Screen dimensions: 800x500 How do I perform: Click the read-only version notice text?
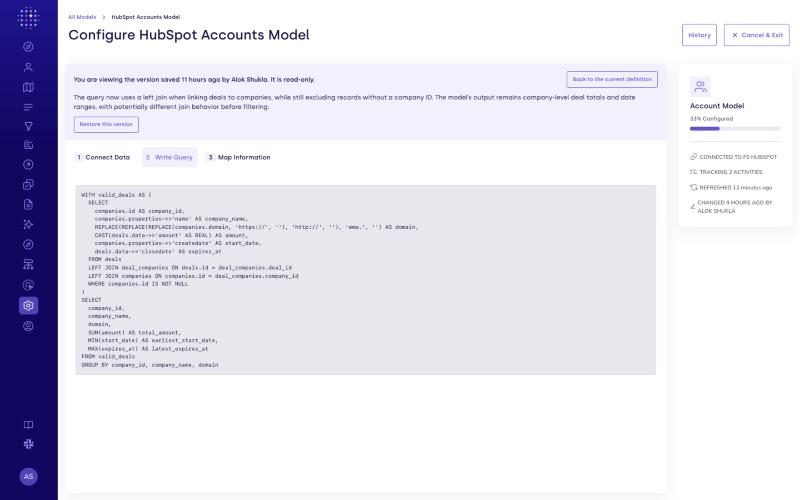[x=194, y=80]
